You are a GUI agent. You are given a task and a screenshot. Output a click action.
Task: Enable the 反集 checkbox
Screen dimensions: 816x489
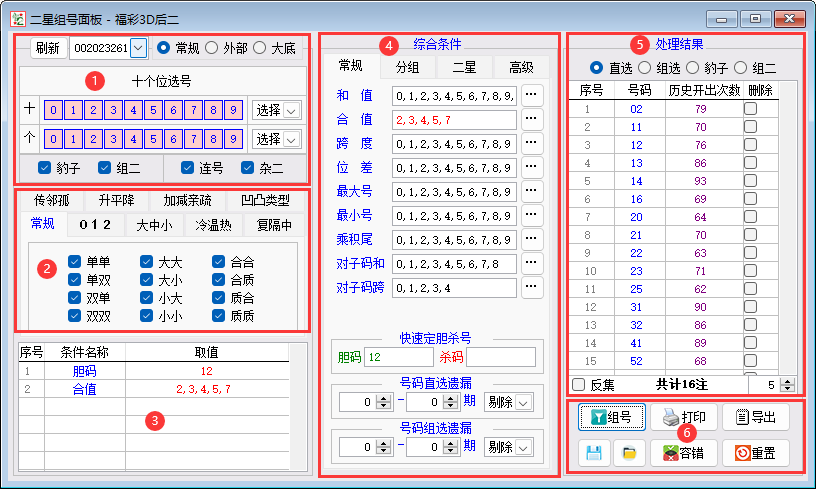(x=577, y=384)
